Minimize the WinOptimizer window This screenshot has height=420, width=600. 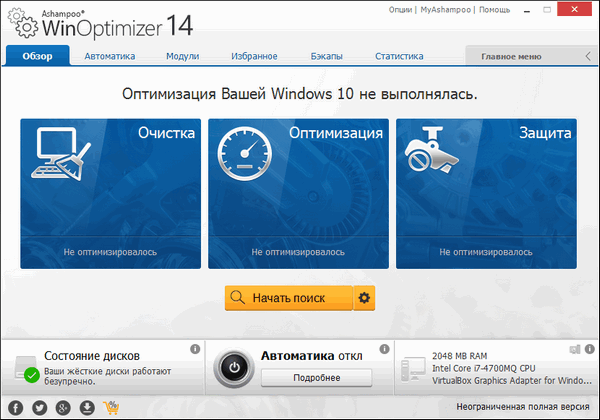pos(527,10)
